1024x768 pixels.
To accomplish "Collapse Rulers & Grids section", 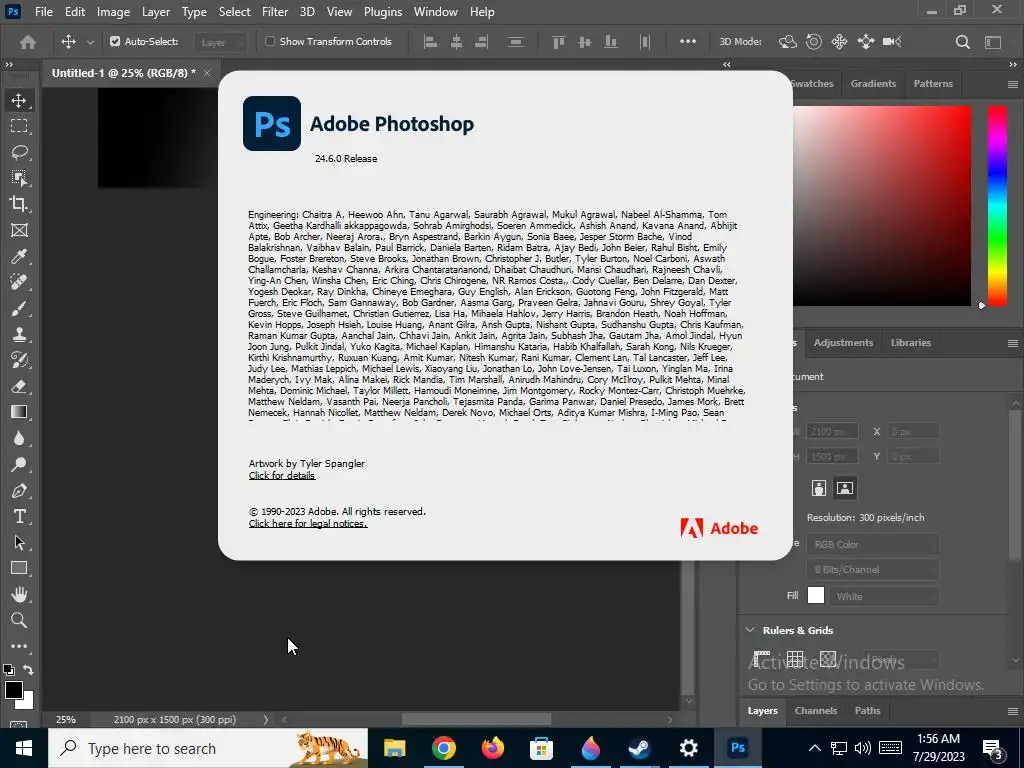I will [750, 630].
